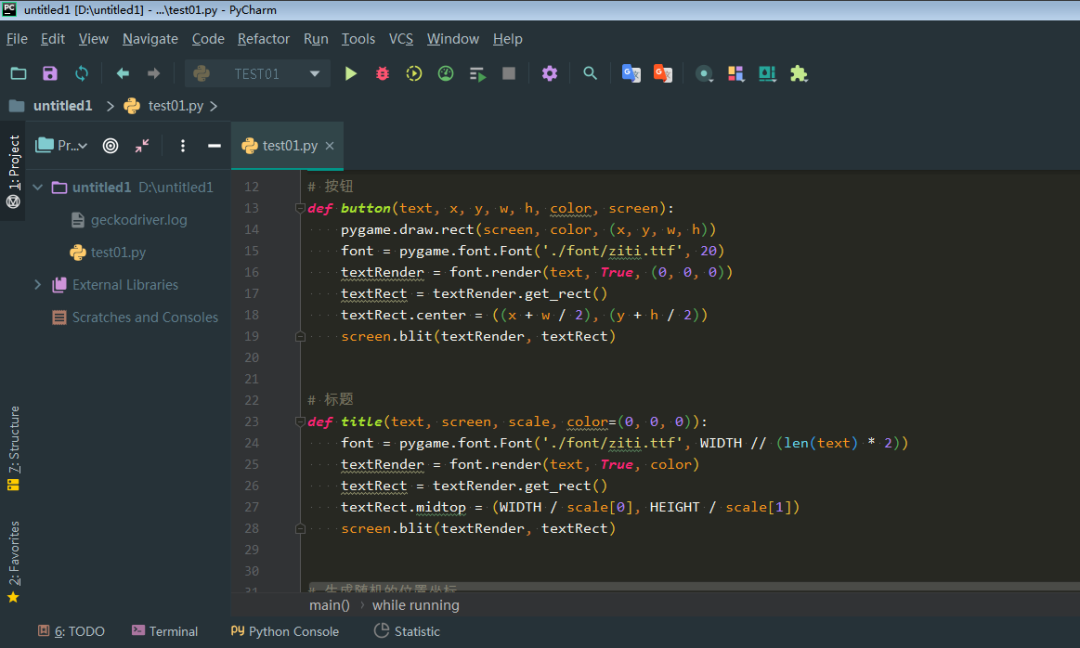Open IDE Settings via the gear icon
This screenshot has height=648, width=1080.
tap(547, 73)
